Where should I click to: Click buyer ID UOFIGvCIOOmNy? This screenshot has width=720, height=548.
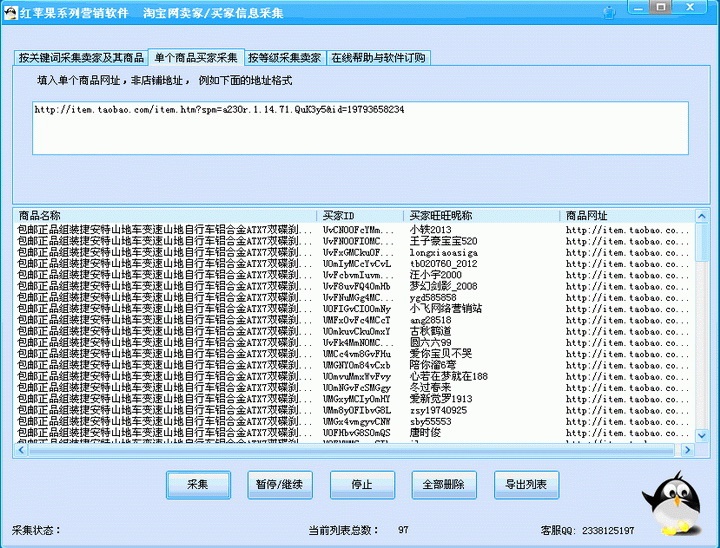tap(357, 309)
